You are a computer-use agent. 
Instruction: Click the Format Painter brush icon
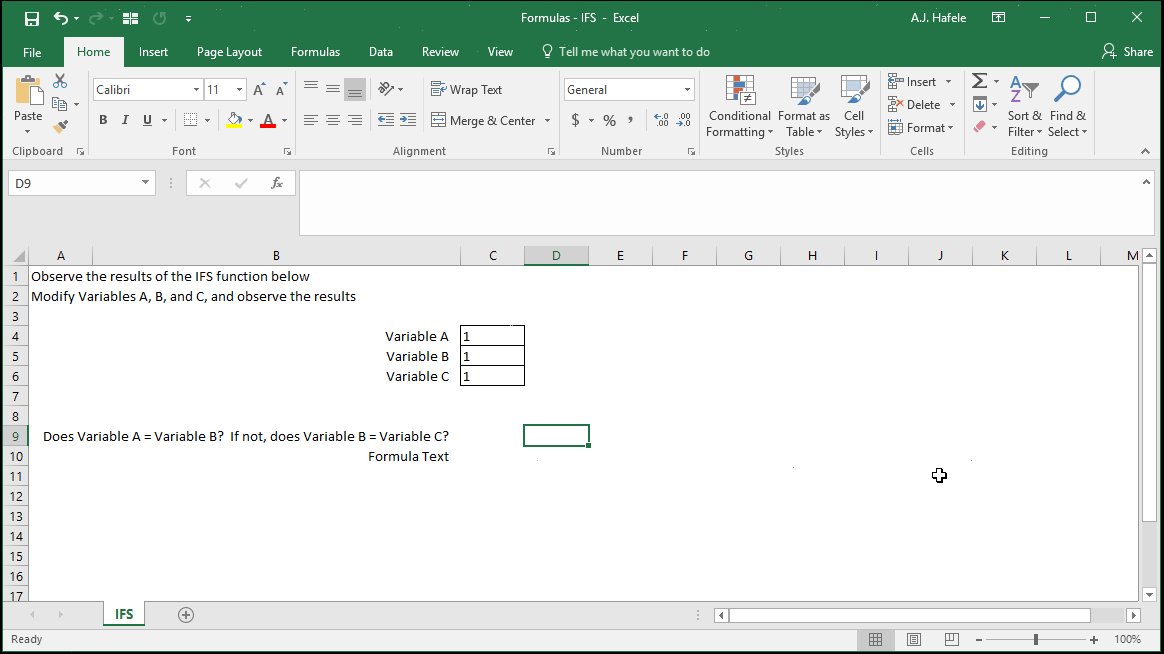(x=60, y=127)
